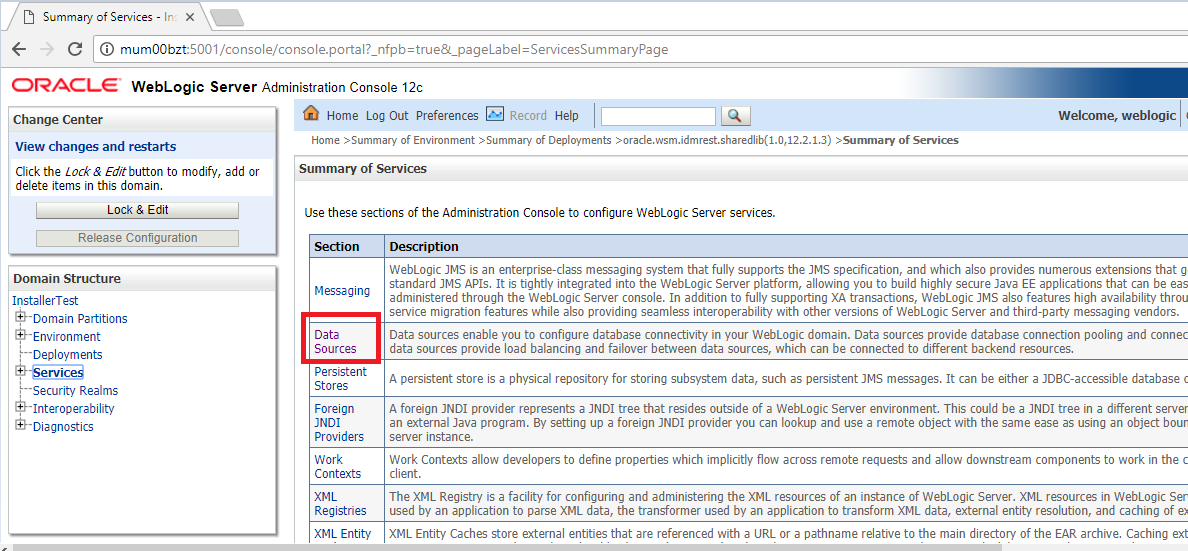Expand the Diagnostics tree node
Viewport: 1188px width, 551px height.
(20, 425)
